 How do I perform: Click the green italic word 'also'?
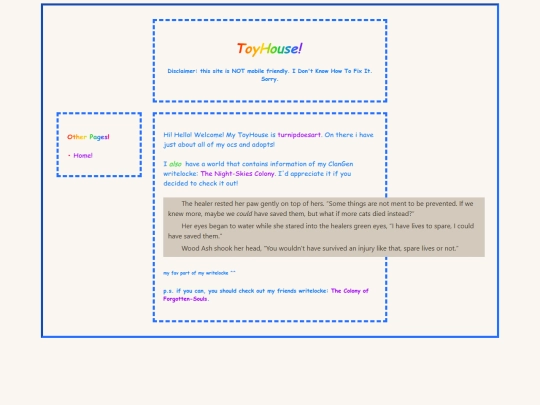point(175,164)
